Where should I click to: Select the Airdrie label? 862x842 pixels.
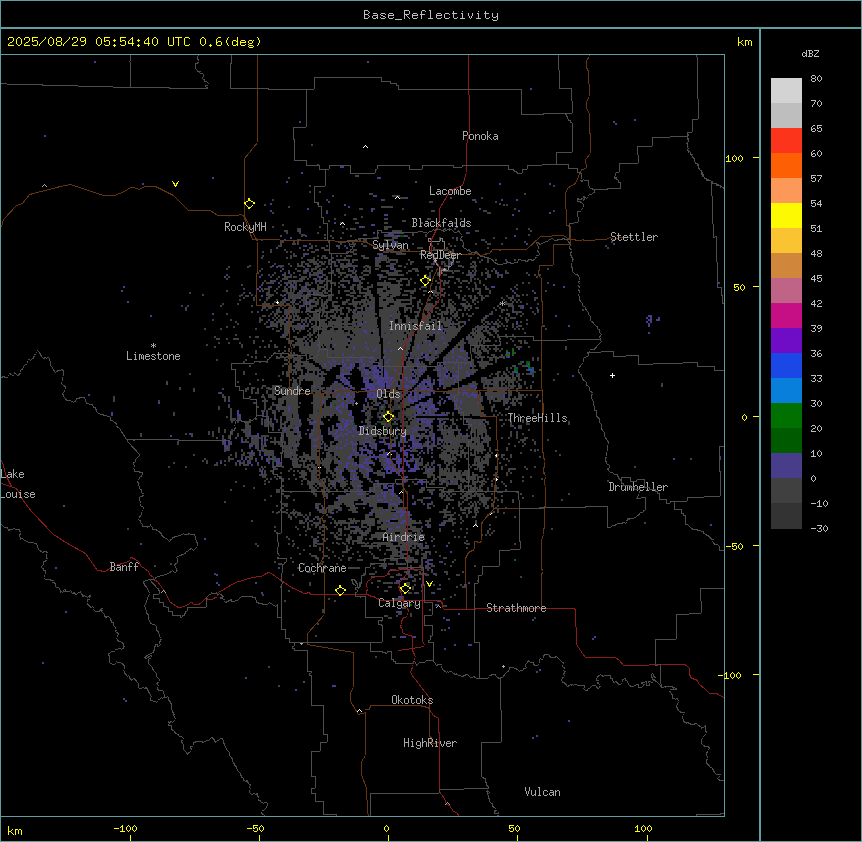(x=404, y=537)
